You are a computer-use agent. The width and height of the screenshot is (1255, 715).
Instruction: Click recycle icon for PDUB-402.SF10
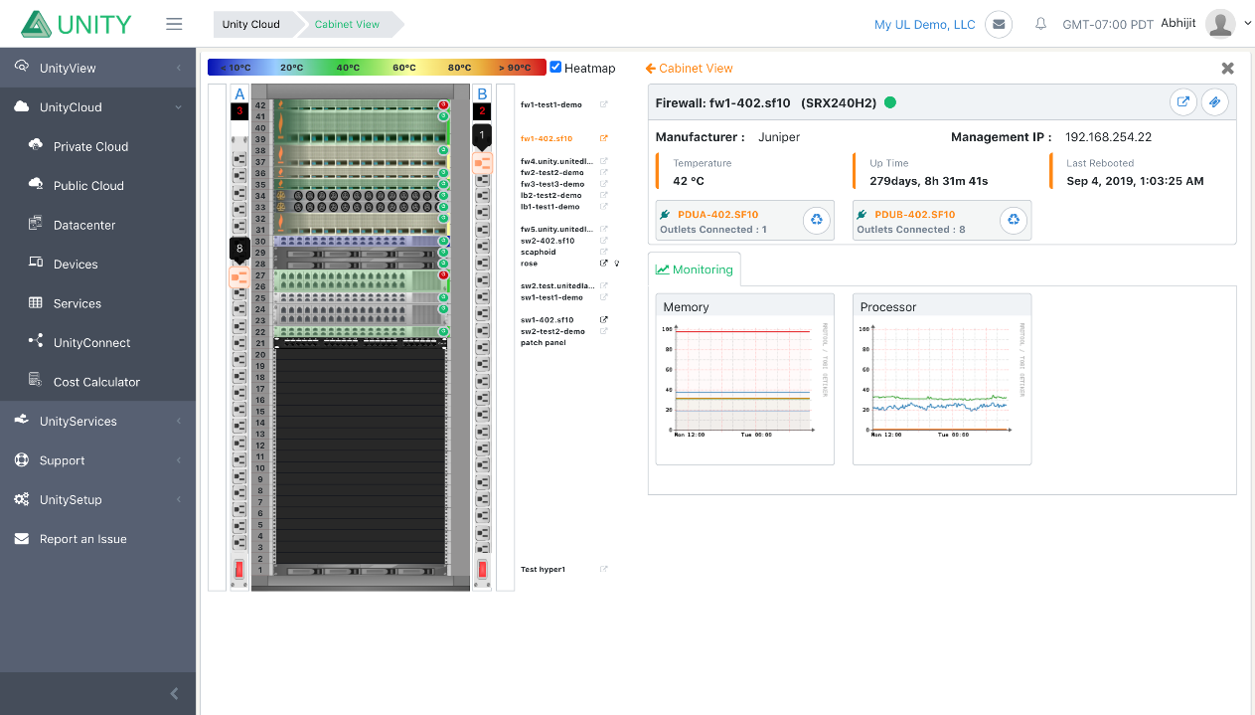1014,220
